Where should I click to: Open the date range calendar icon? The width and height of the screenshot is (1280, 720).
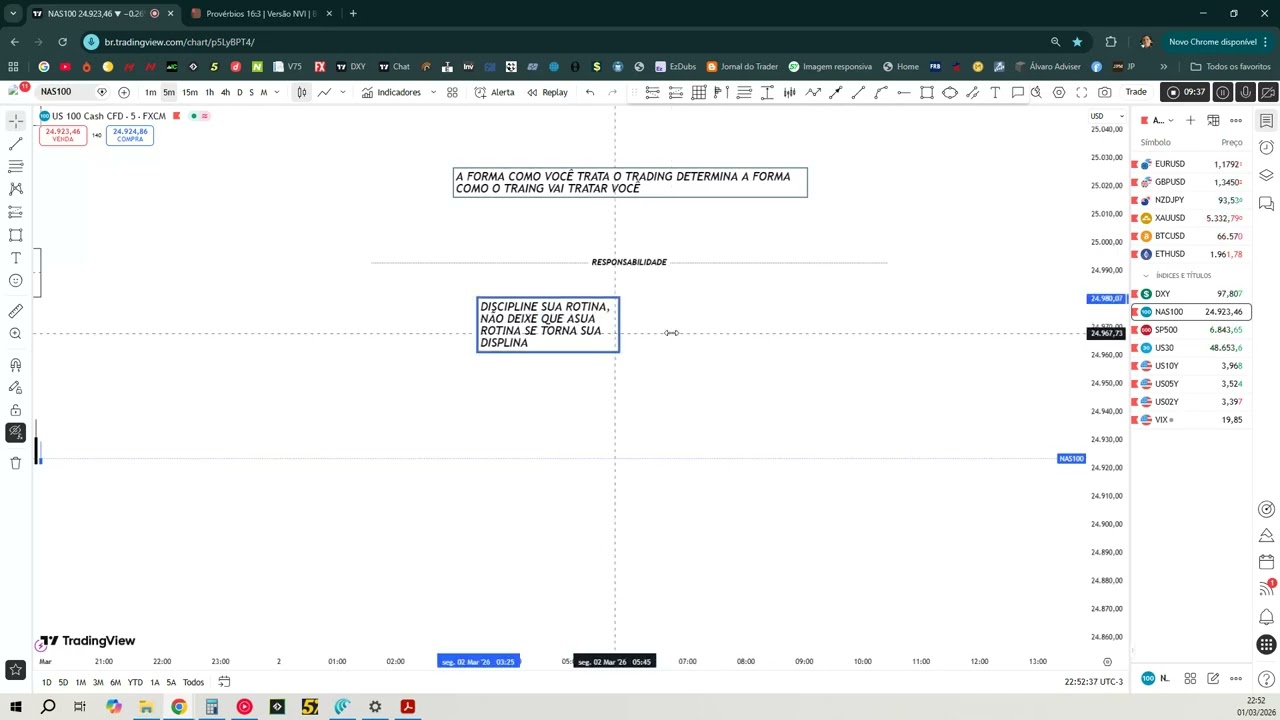click(x=224, y=682)
